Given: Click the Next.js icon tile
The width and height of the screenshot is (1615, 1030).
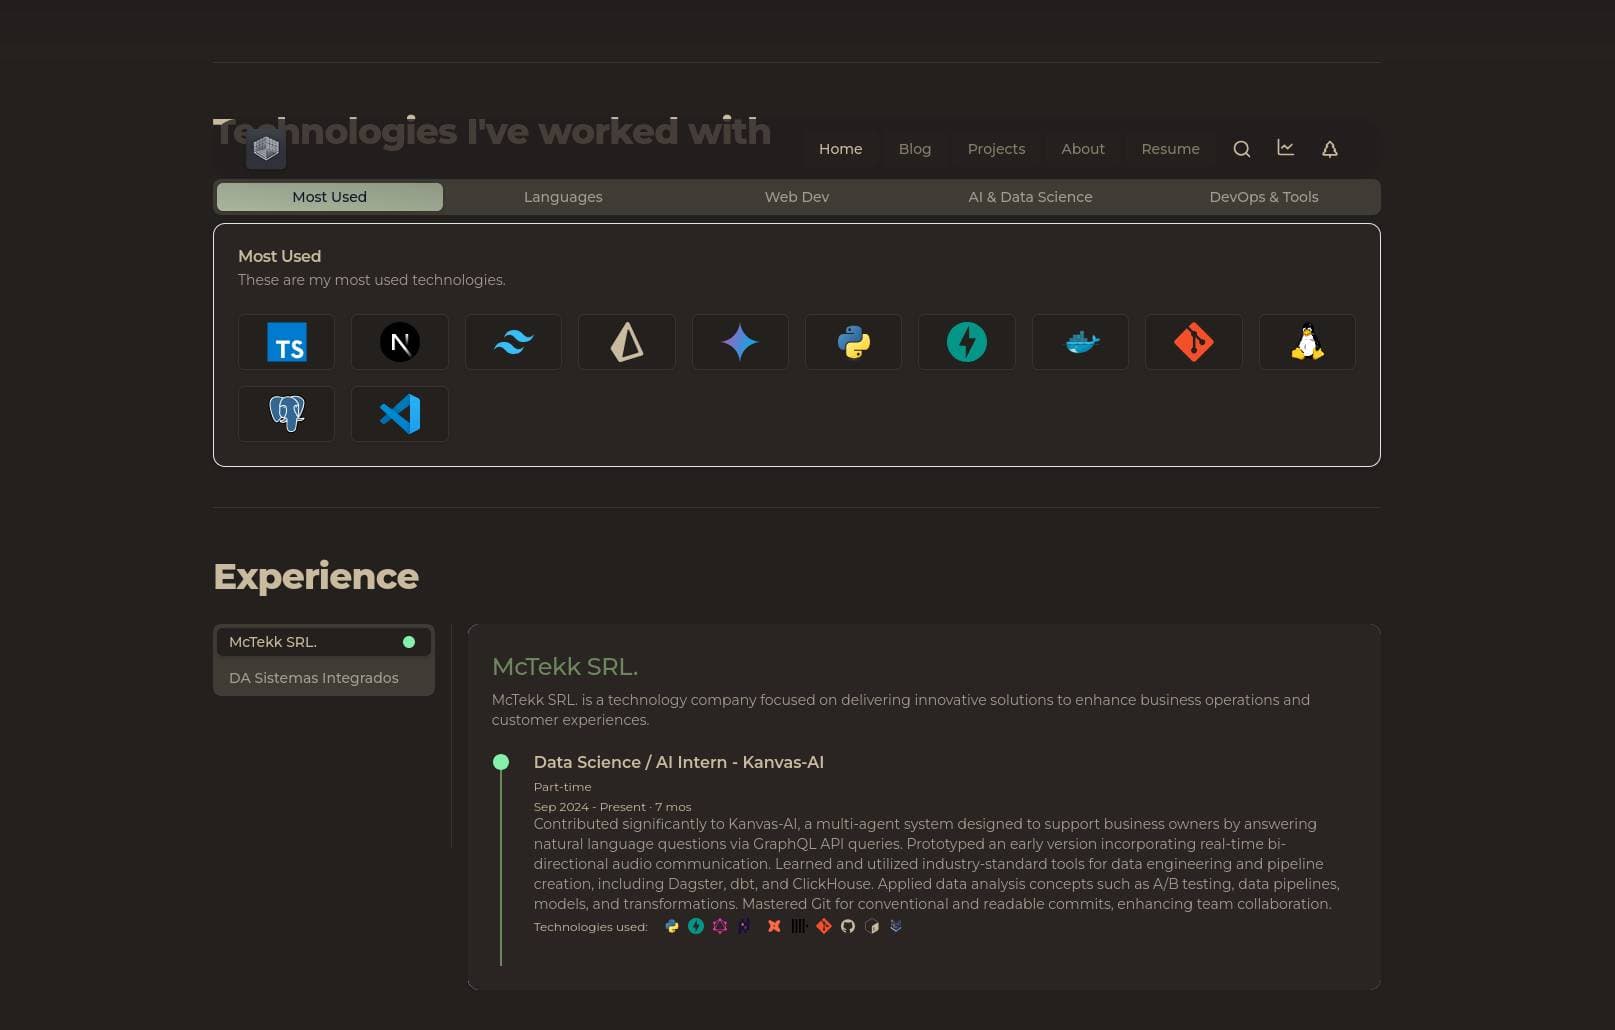Looking at the screenshot, I should click(x=400, y=342).
